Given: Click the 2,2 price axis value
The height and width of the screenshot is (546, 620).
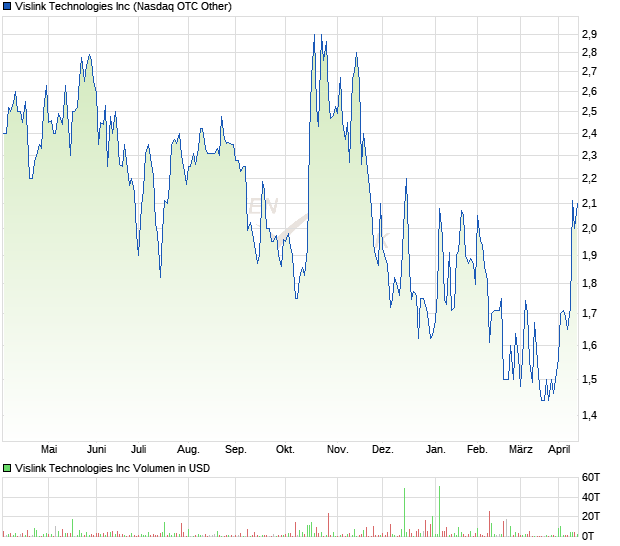Looking at the screenshot, I should tap(589, 179).
